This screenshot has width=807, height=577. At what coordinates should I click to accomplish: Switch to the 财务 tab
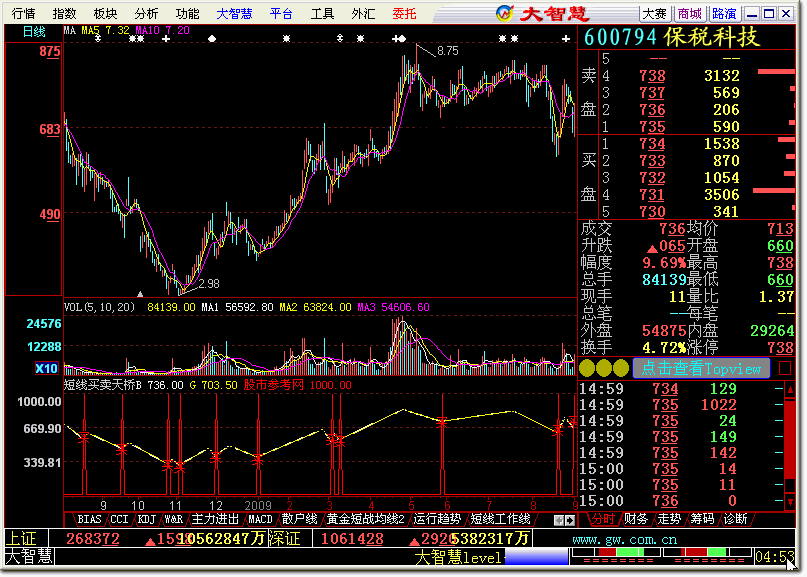pyautogui.click(x=636, y=519)
